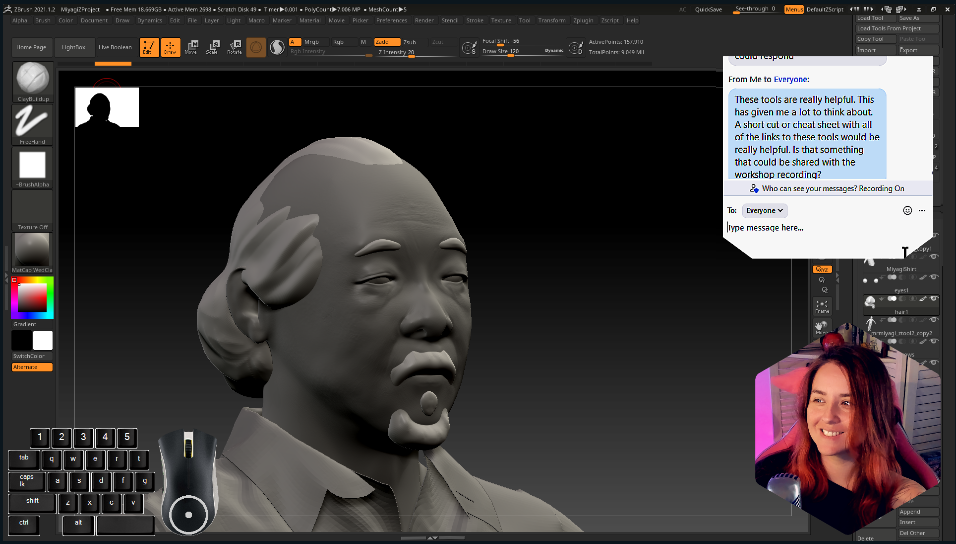Image resolution: width=956 pixels, height=544 pixels.
Task: Select the Draw mode button
Action: pos(170,47)
